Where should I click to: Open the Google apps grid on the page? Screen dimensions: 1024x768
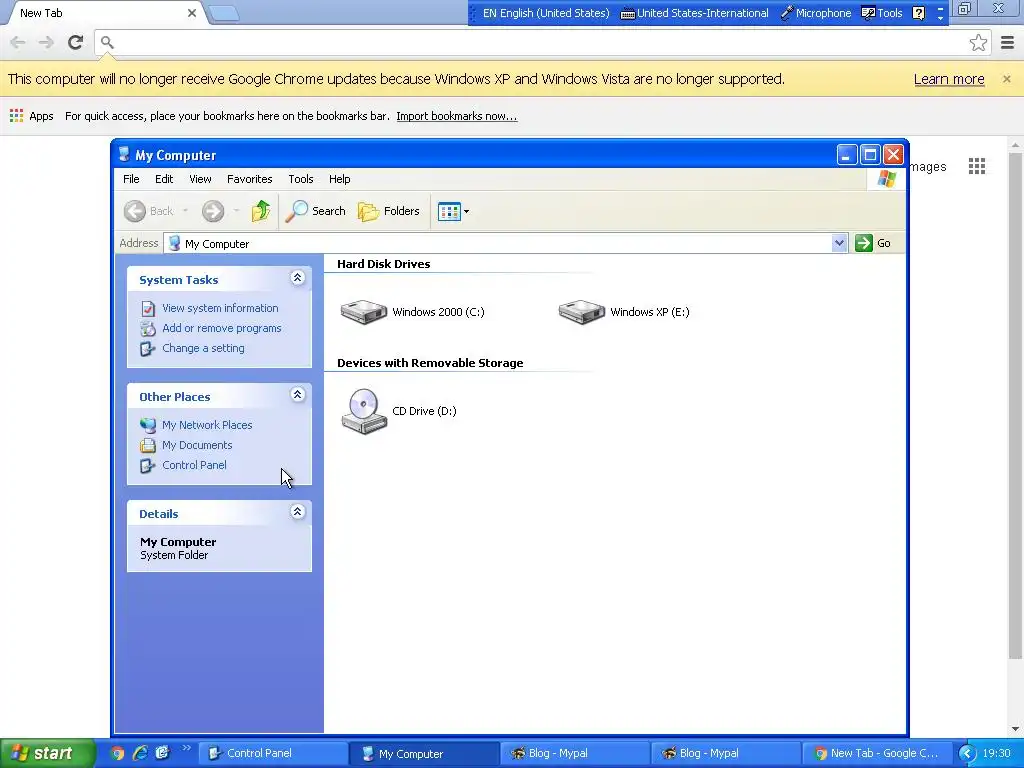[977, 167]
